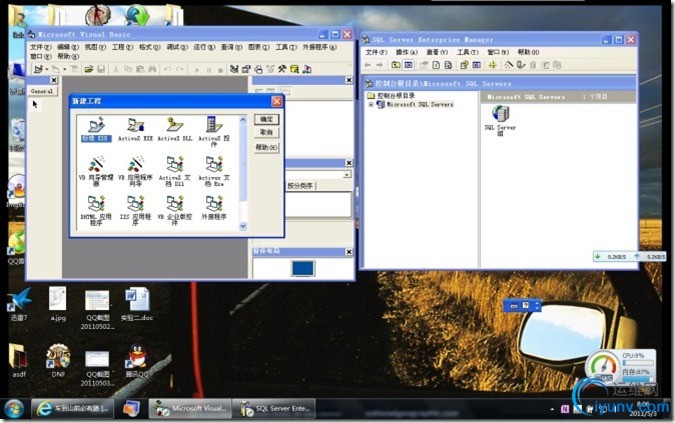Screen dimensions: 675x423
Task: Click Undo arrow in Visual Basic toolbar
Action: (x=167, y=69)
